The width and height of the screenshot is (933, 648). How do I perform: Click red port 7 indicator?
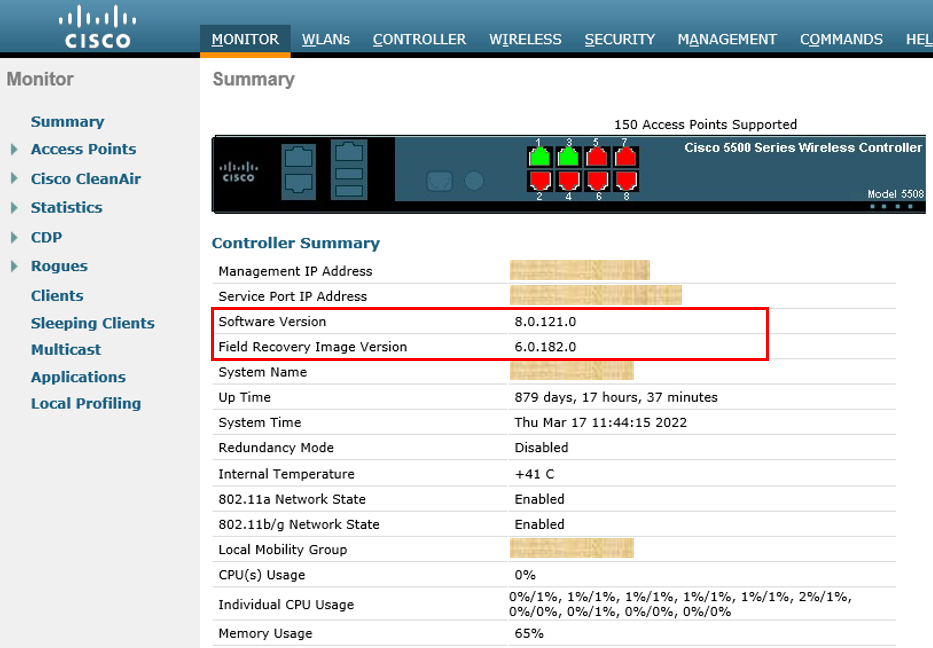pyautogui.click(x=626, y=157)
